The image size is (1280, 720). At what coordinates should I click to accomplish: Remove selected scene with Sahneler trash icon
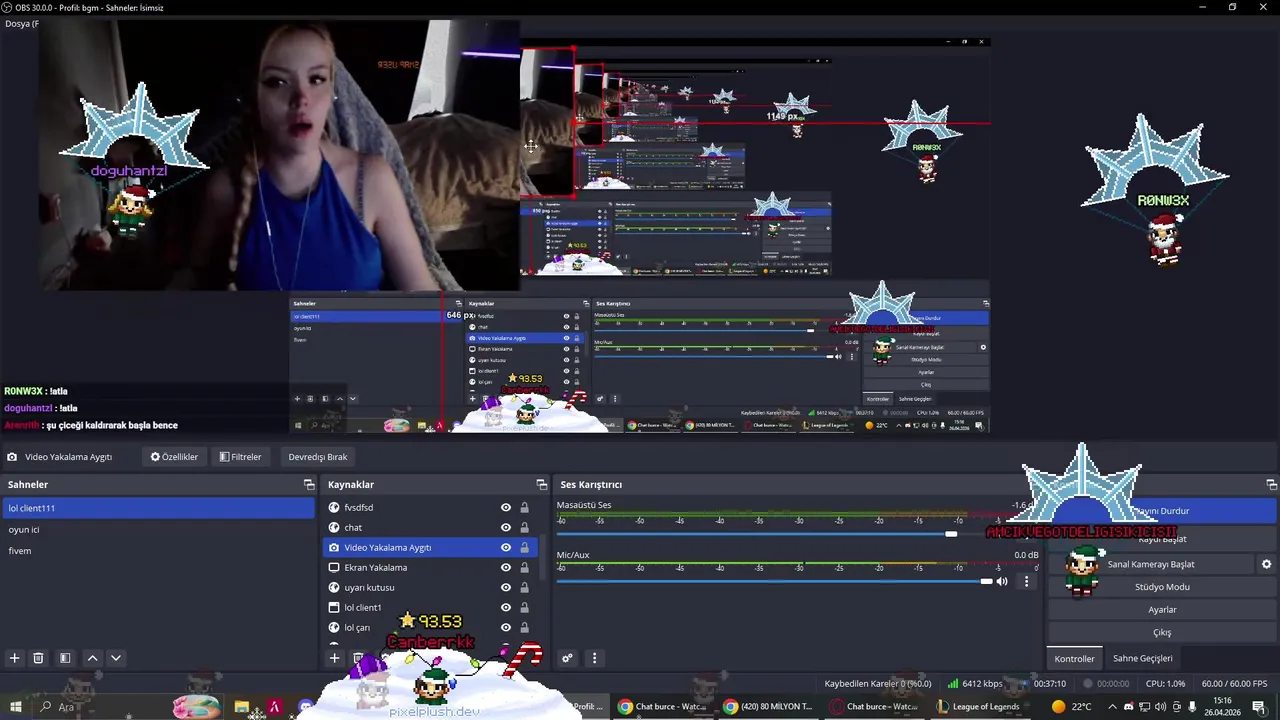coord(38,658)
